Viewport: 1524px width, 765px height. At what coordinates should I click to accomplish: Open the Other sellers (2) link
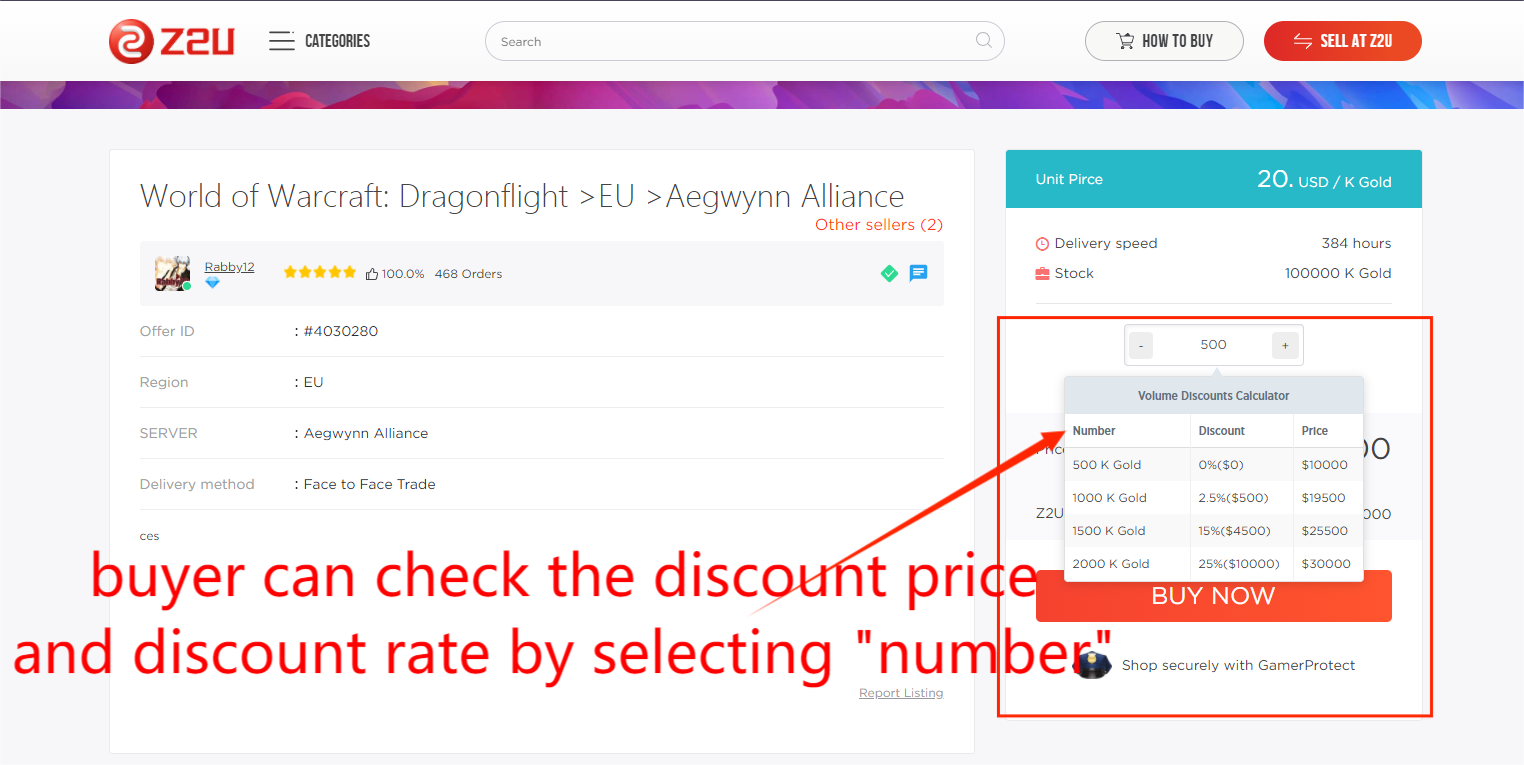[879, 225]
